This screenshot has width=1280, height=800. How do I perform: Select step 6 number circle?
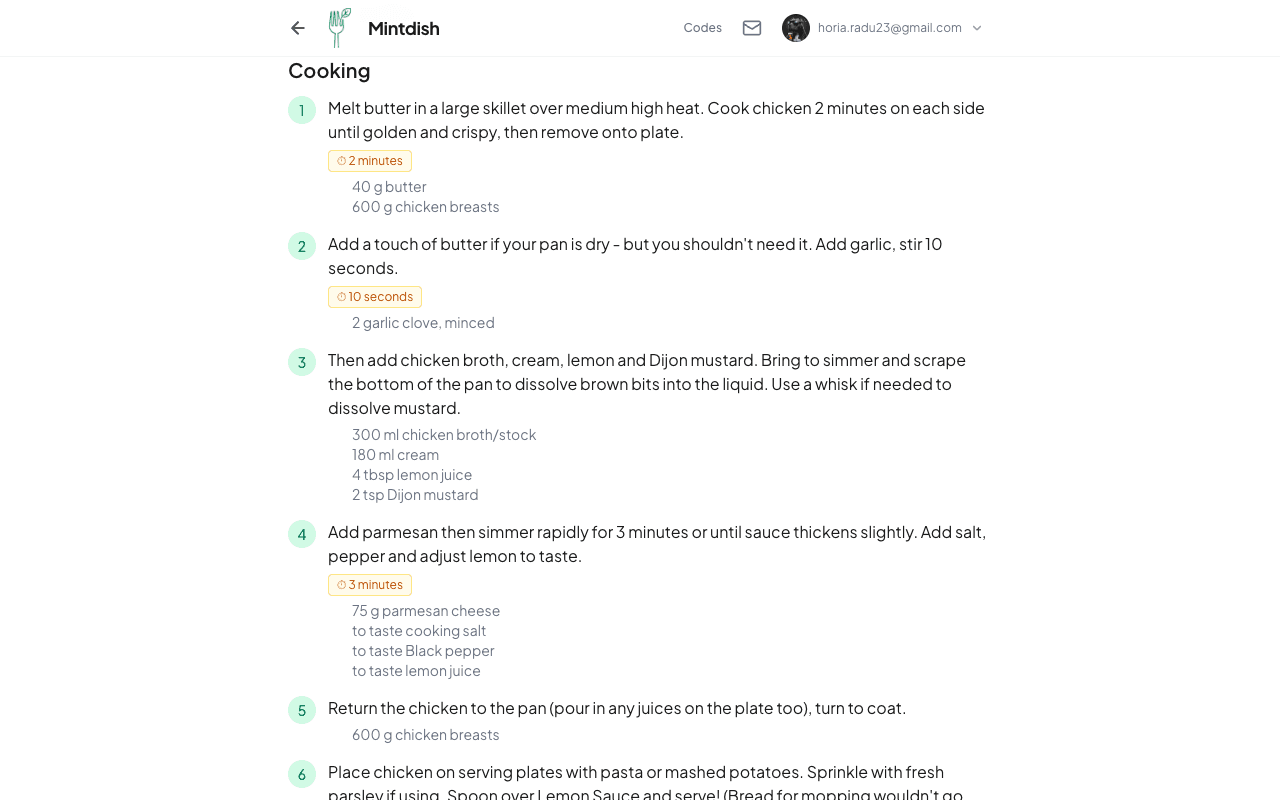[302, 774]
